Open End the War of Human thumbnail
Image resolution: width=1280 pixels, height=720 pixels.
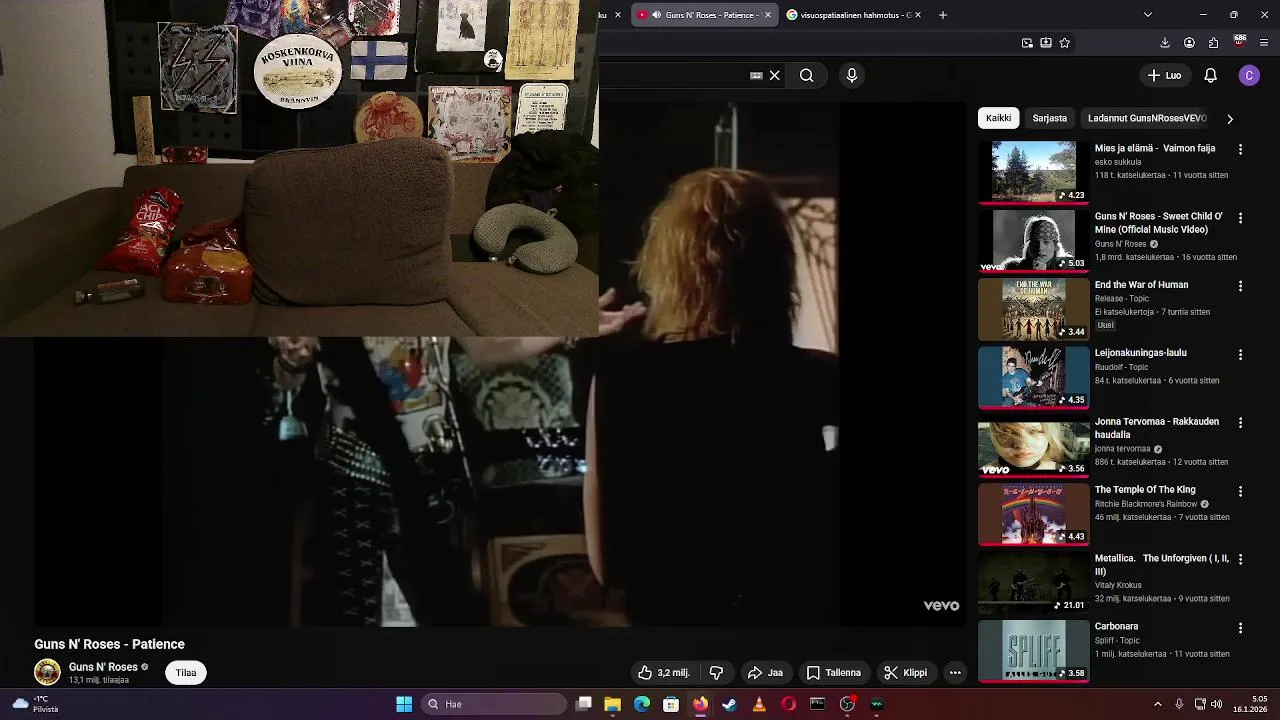pos(1033,308)
